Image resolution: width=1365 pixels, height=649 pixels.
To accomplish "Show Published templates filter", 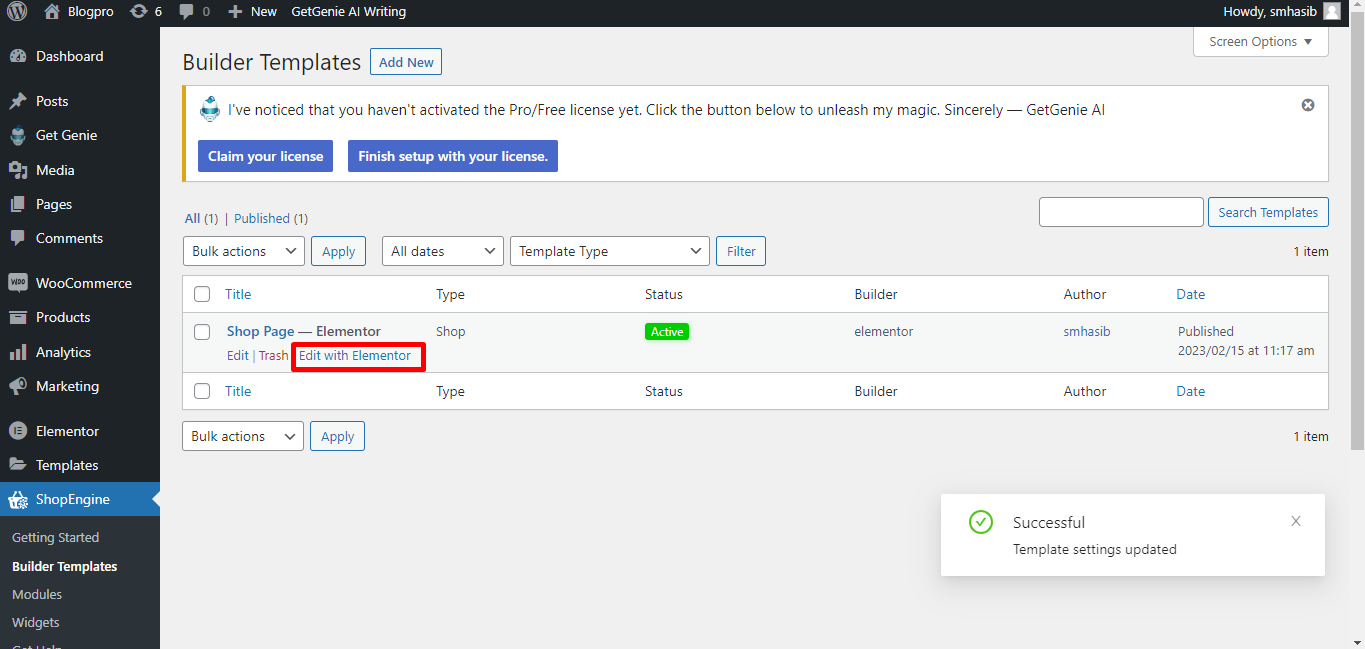I will [x=262, y=218].
